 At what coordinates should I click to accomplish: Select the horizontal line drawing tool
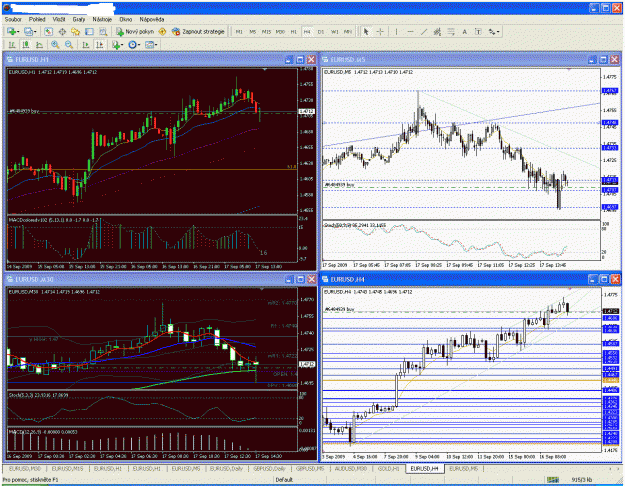(410, 31)
